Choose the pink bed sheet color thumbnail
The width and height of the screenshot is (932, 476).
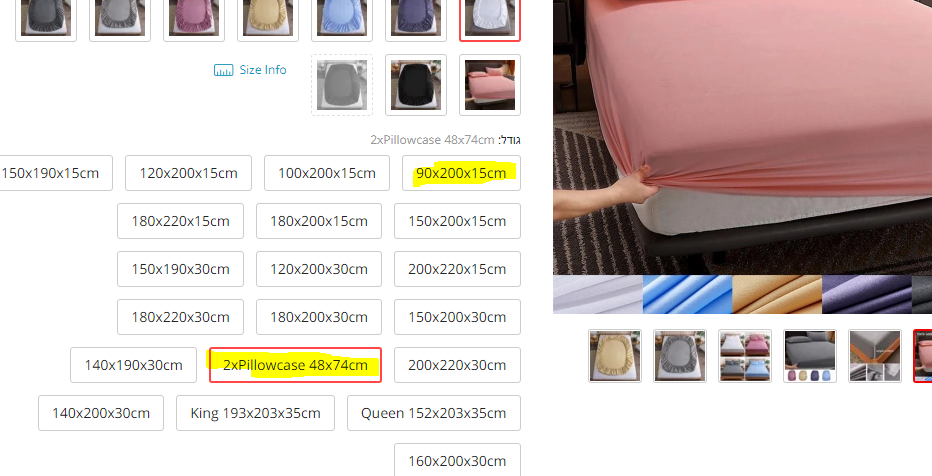pyautogui.click(x=490, y=85)
